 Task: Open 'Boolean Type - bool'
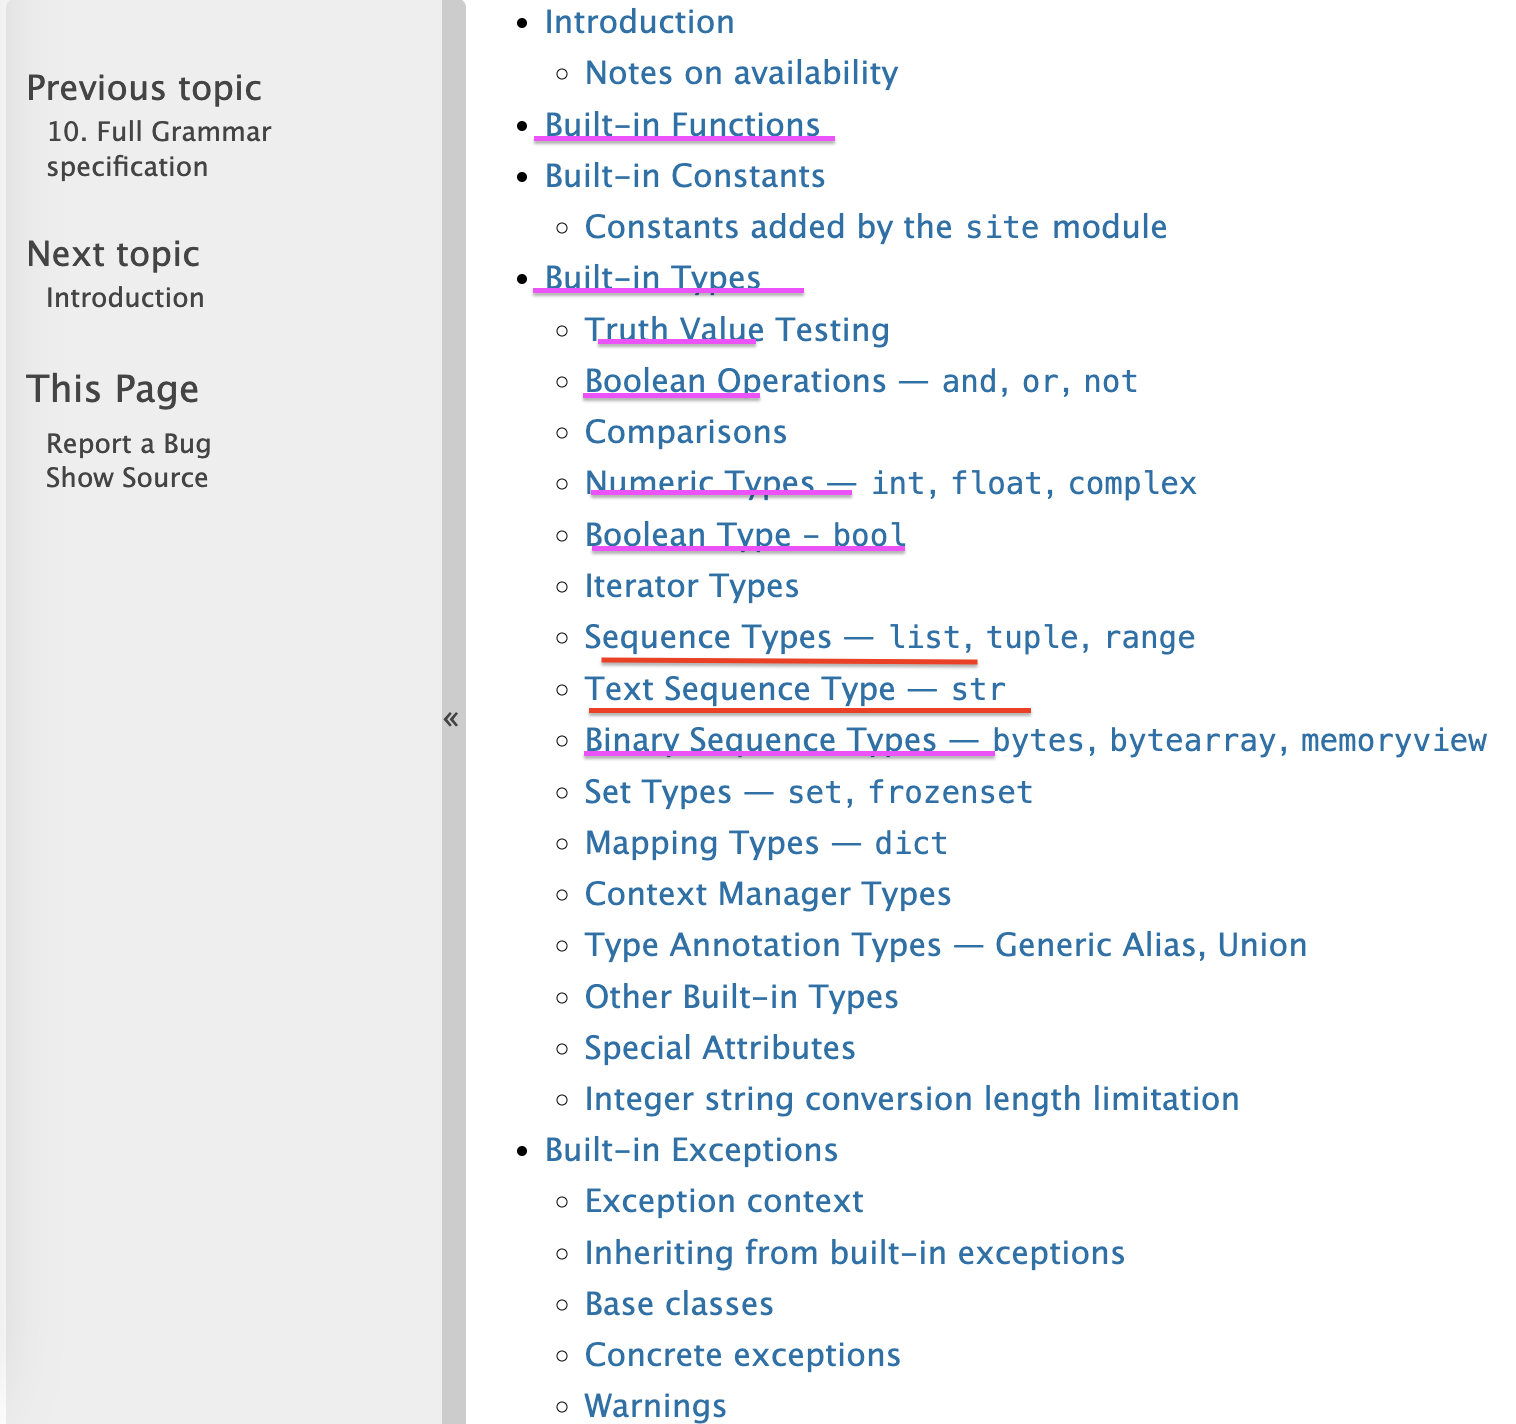click(745, 535)
